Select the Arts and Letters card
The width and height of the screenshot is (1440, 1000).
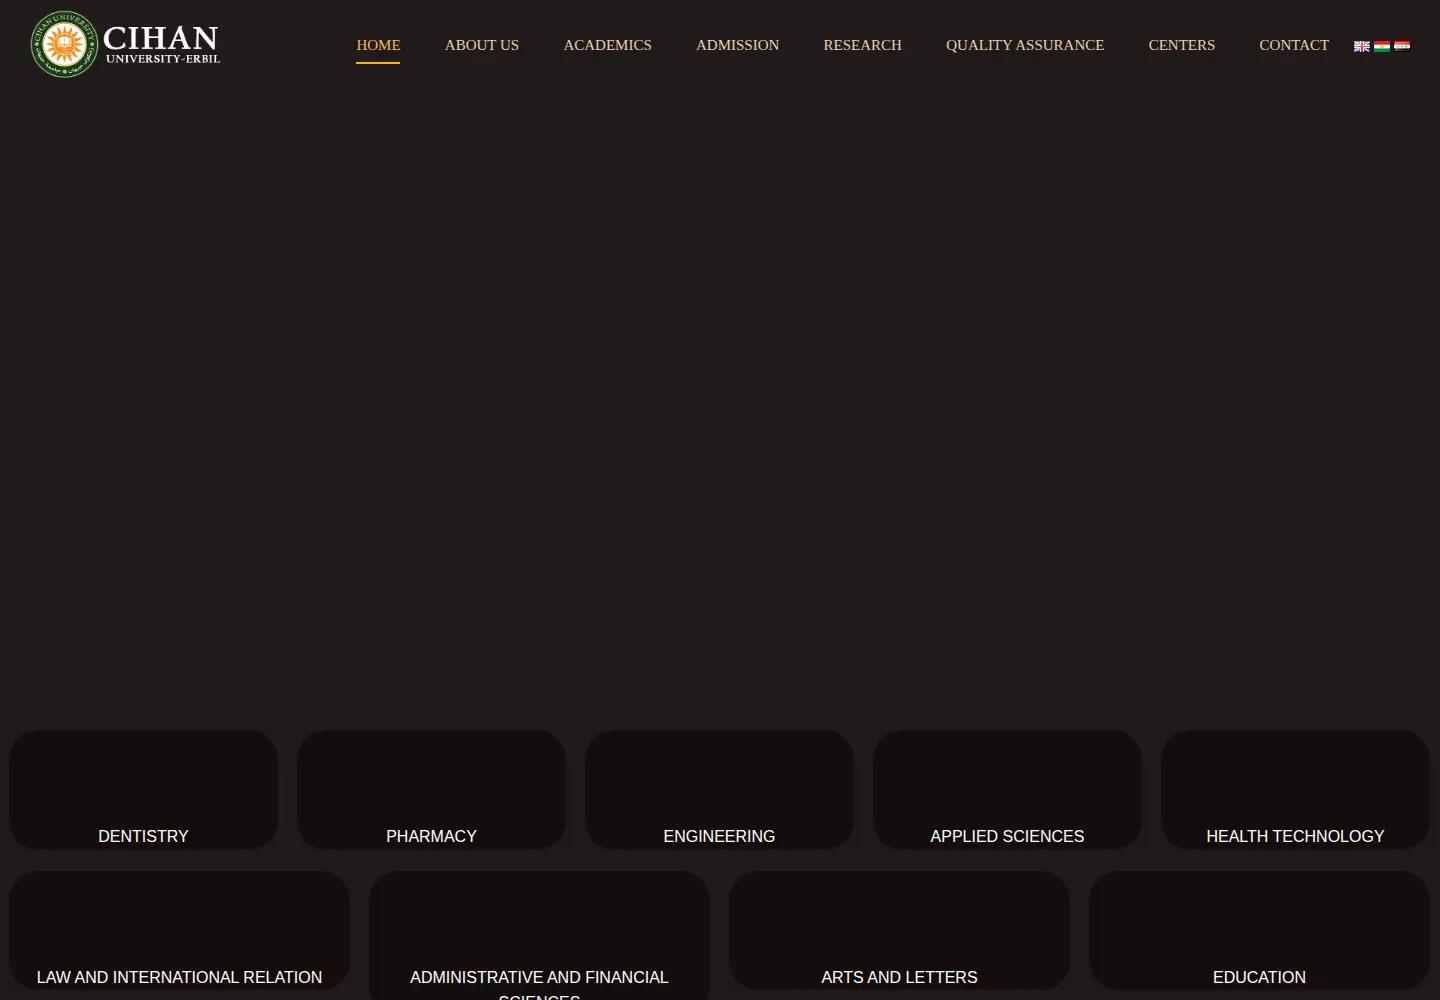pos(899,931)
